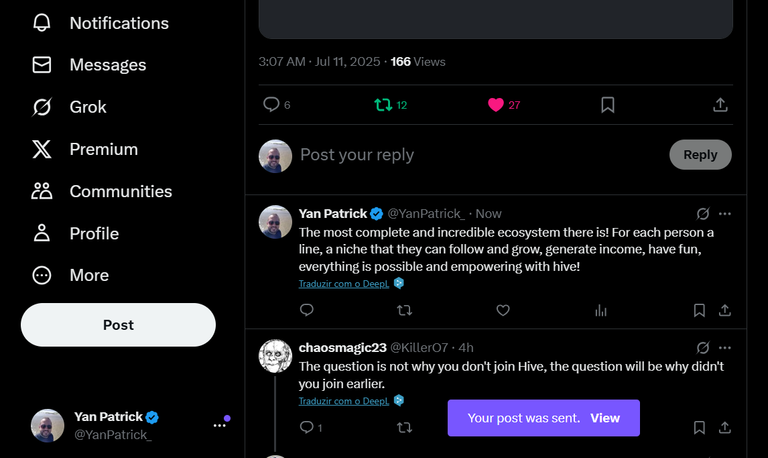Image resolution: width=768 pixels, height=458 pixels.
Task: Share the main post
Action: 720,105
